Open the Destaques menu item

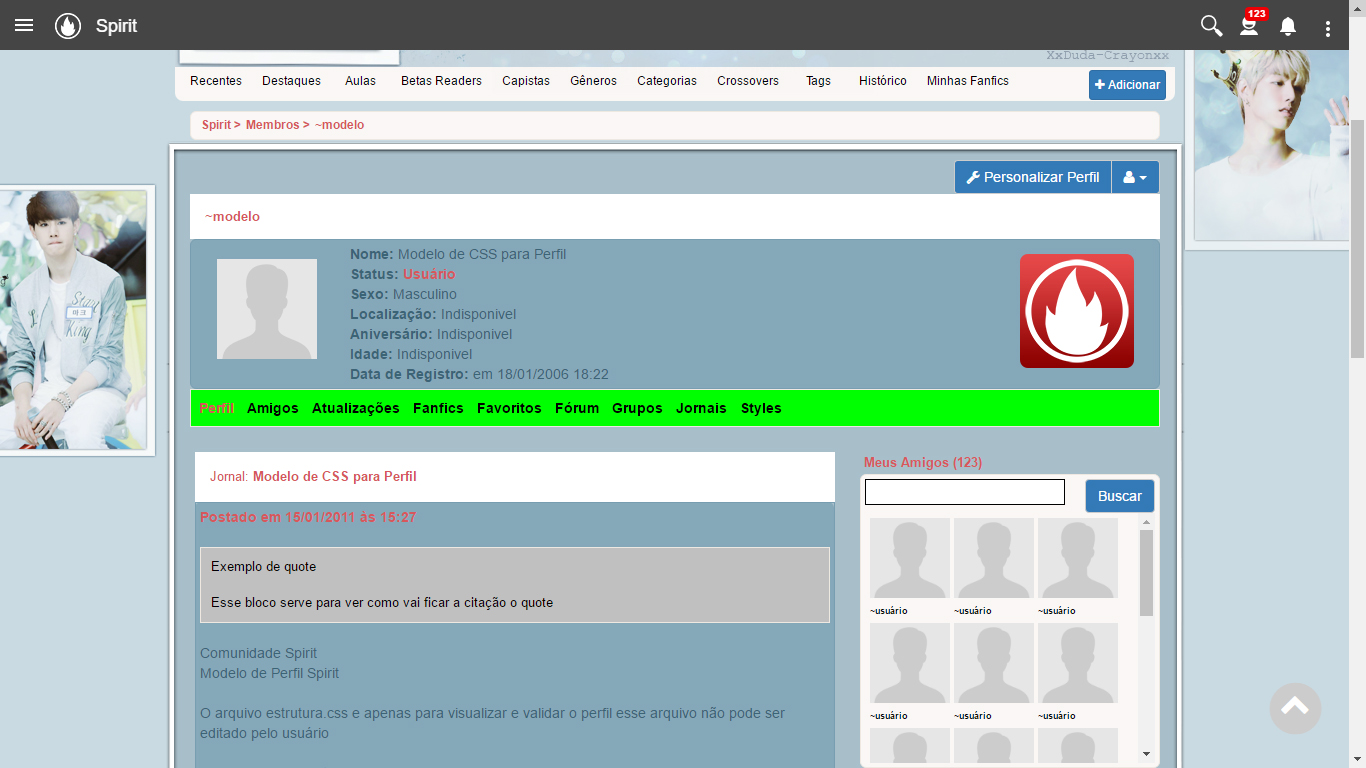click(x=291, y=81)
